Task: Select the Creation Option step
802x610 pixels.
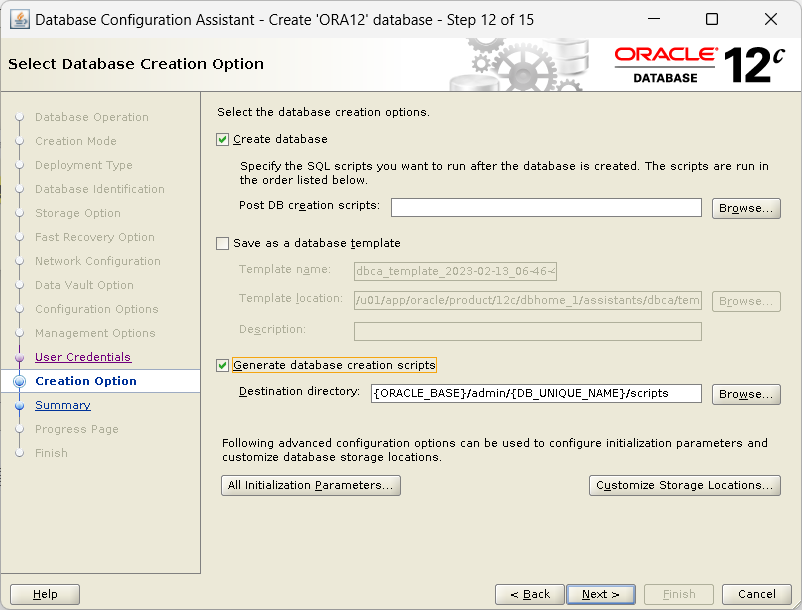Action: pos(86,381)
